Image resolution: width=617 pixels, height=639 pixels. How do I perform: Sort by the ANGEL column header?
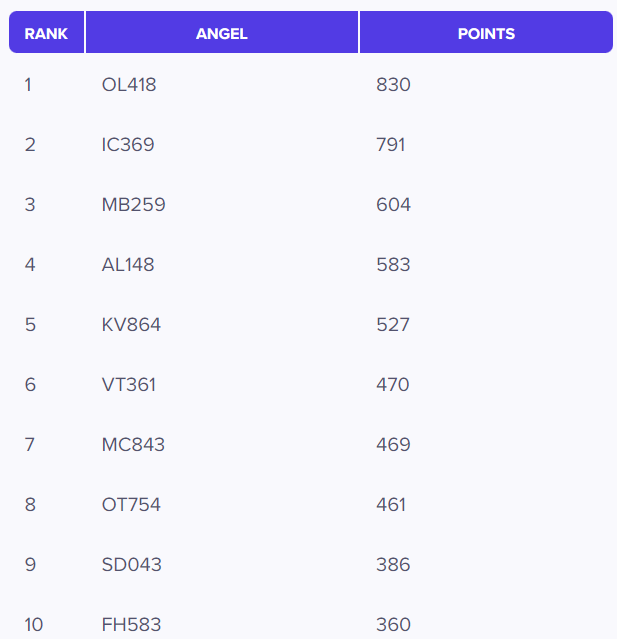tap(221, 33)
